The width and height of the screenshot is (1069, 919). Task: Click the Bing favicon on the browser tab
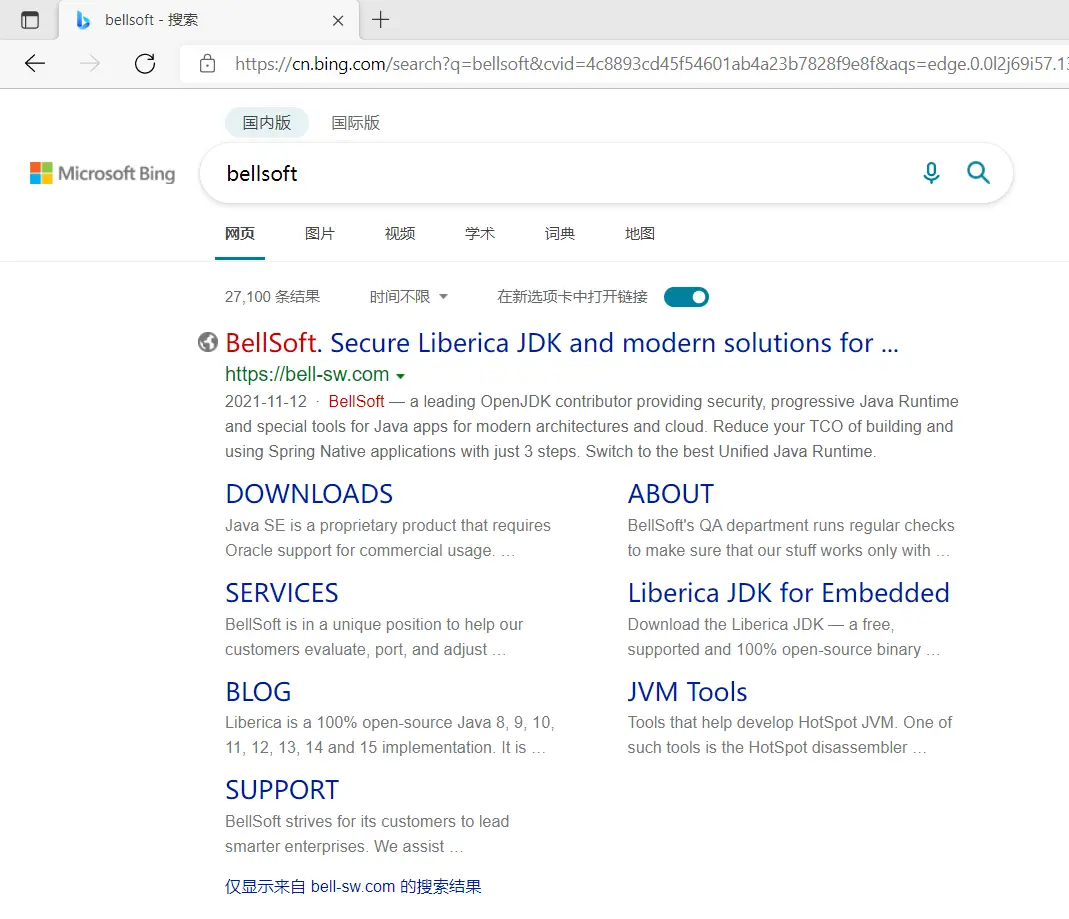(83, 20)
